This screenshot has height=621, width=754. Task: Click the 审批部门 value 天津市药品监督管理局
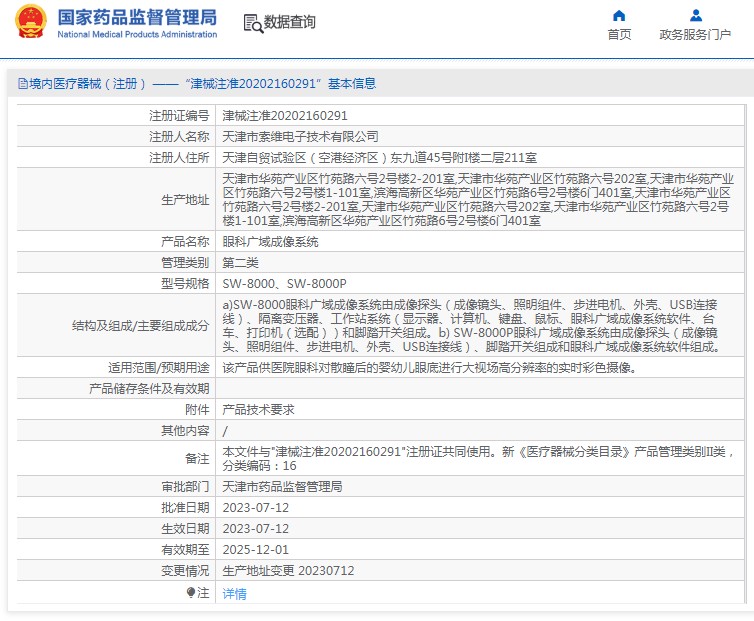point(282,486)
